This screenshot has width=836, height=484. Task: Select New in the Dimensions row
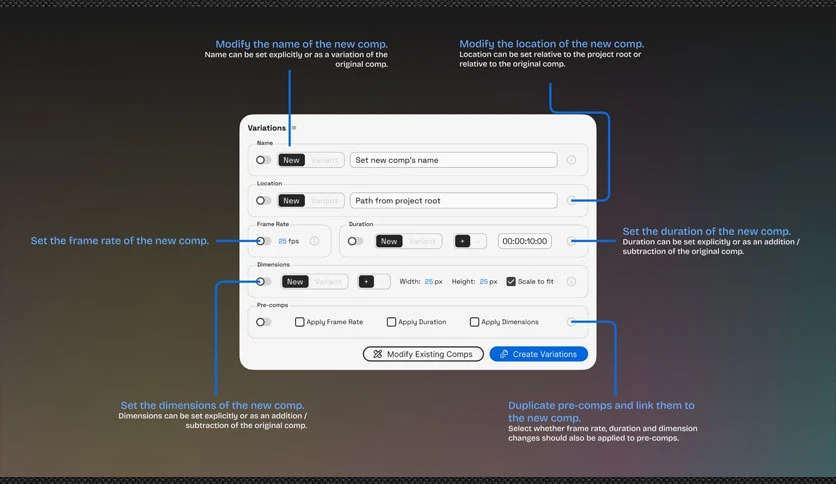pyautogui.click(x=295, y=281)
